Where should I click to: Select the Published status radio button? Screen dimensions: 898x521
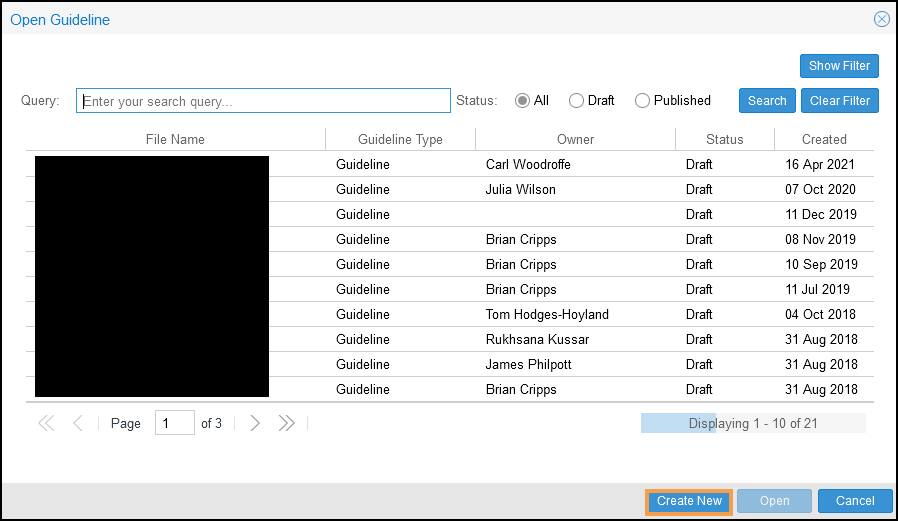642,100
